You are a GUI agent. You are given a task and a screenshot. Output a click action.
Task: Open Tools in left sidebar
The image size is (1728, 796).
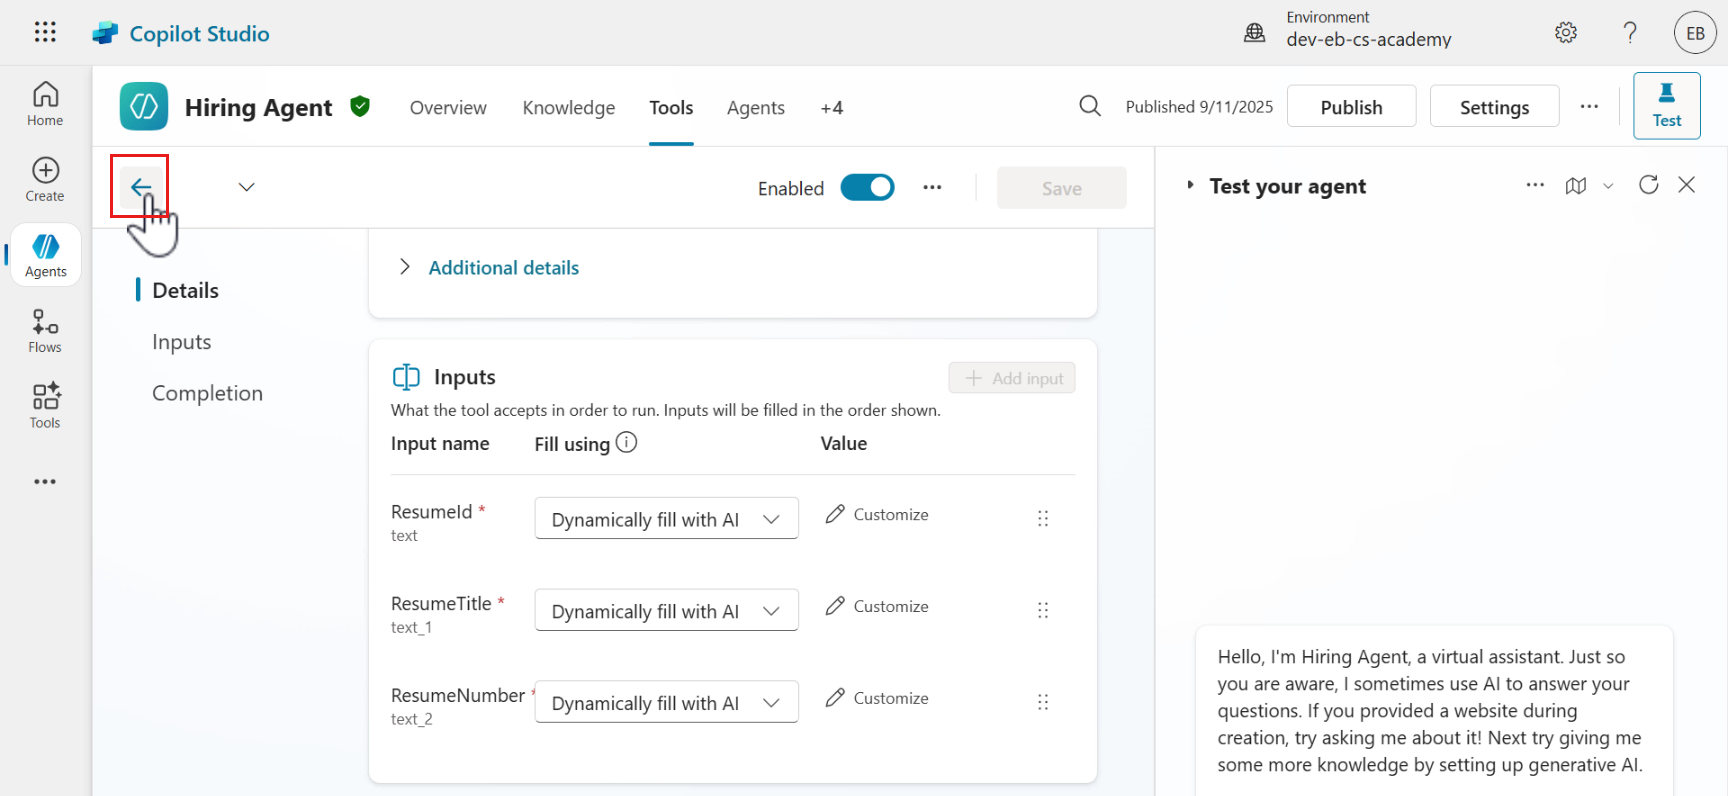(x=45, y=406)
